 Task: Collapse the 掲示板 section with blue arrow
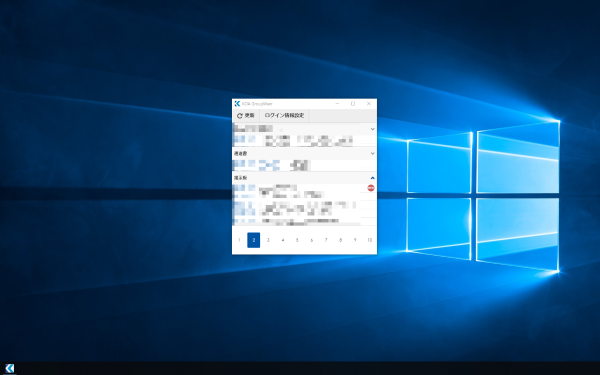click(372, 178)
